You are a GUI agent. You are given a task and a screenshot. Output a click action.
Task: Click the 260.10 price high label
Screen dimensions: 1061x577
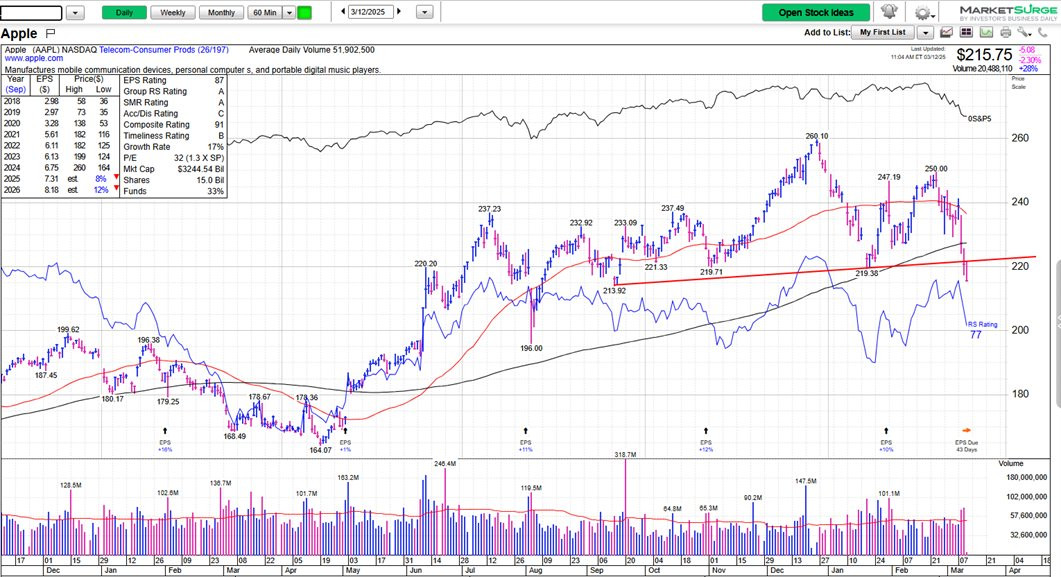(817, 137)
